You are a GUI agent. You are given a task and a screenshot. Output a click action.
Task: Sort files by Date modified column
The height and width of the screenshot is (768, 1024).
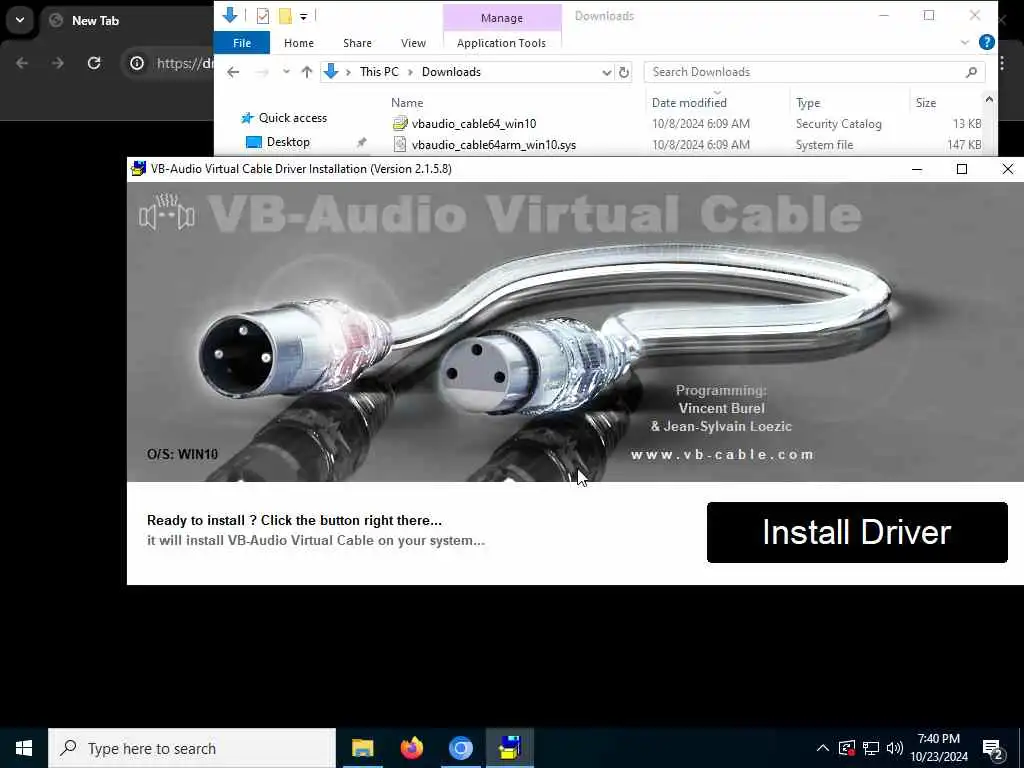[x=689, y=103]
